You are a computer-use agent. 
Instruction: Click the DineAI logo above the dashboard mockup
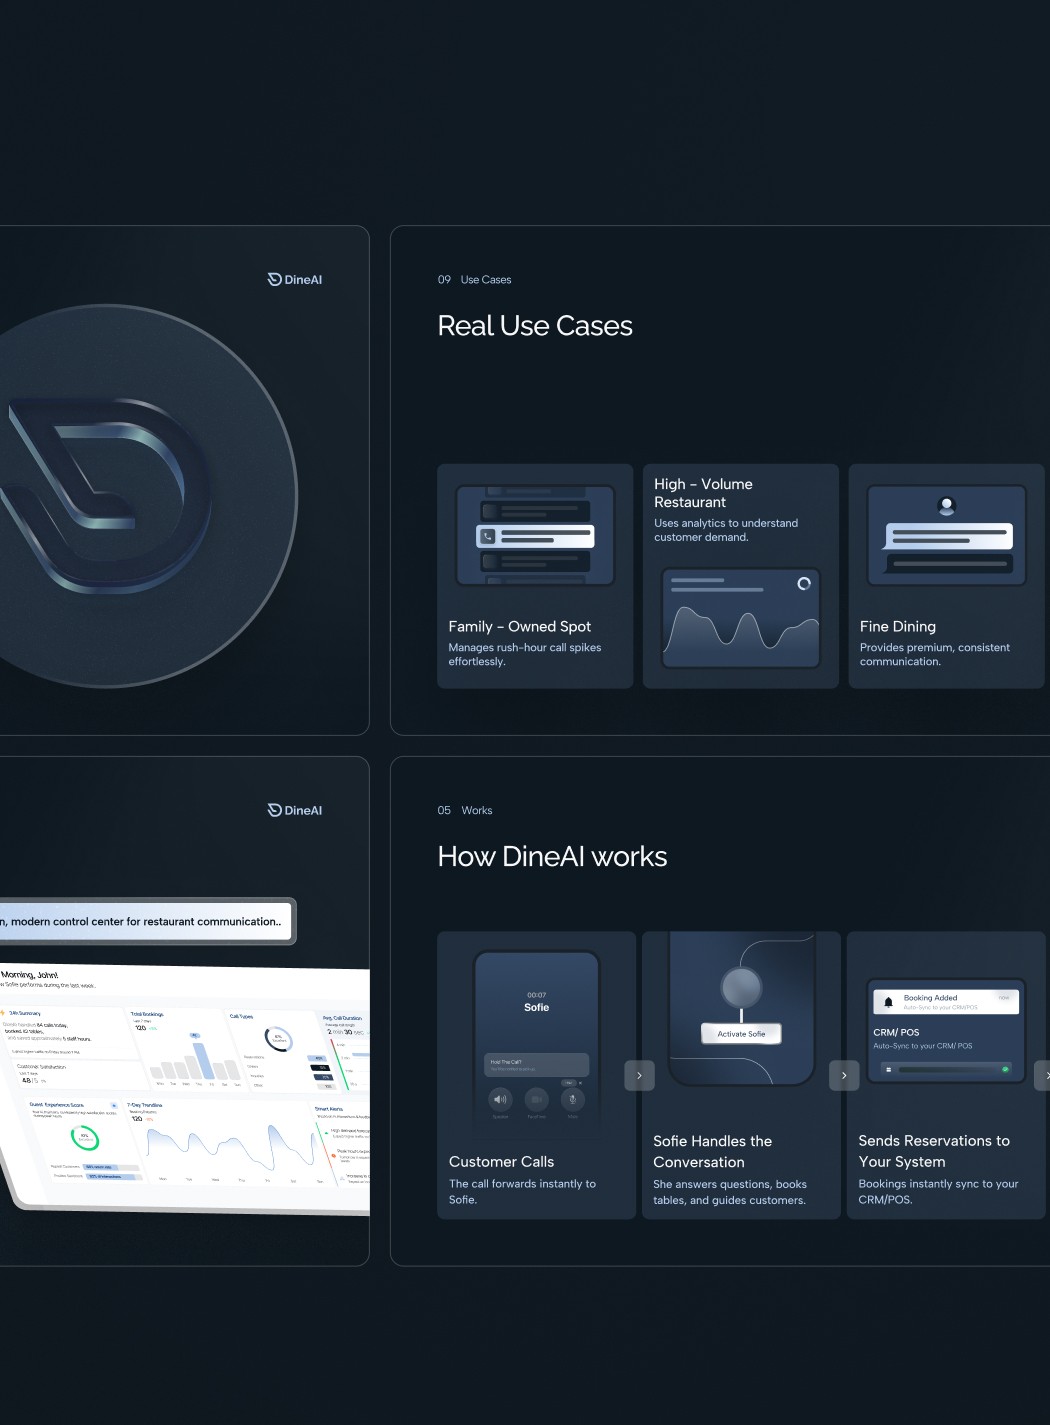point(295,811)
